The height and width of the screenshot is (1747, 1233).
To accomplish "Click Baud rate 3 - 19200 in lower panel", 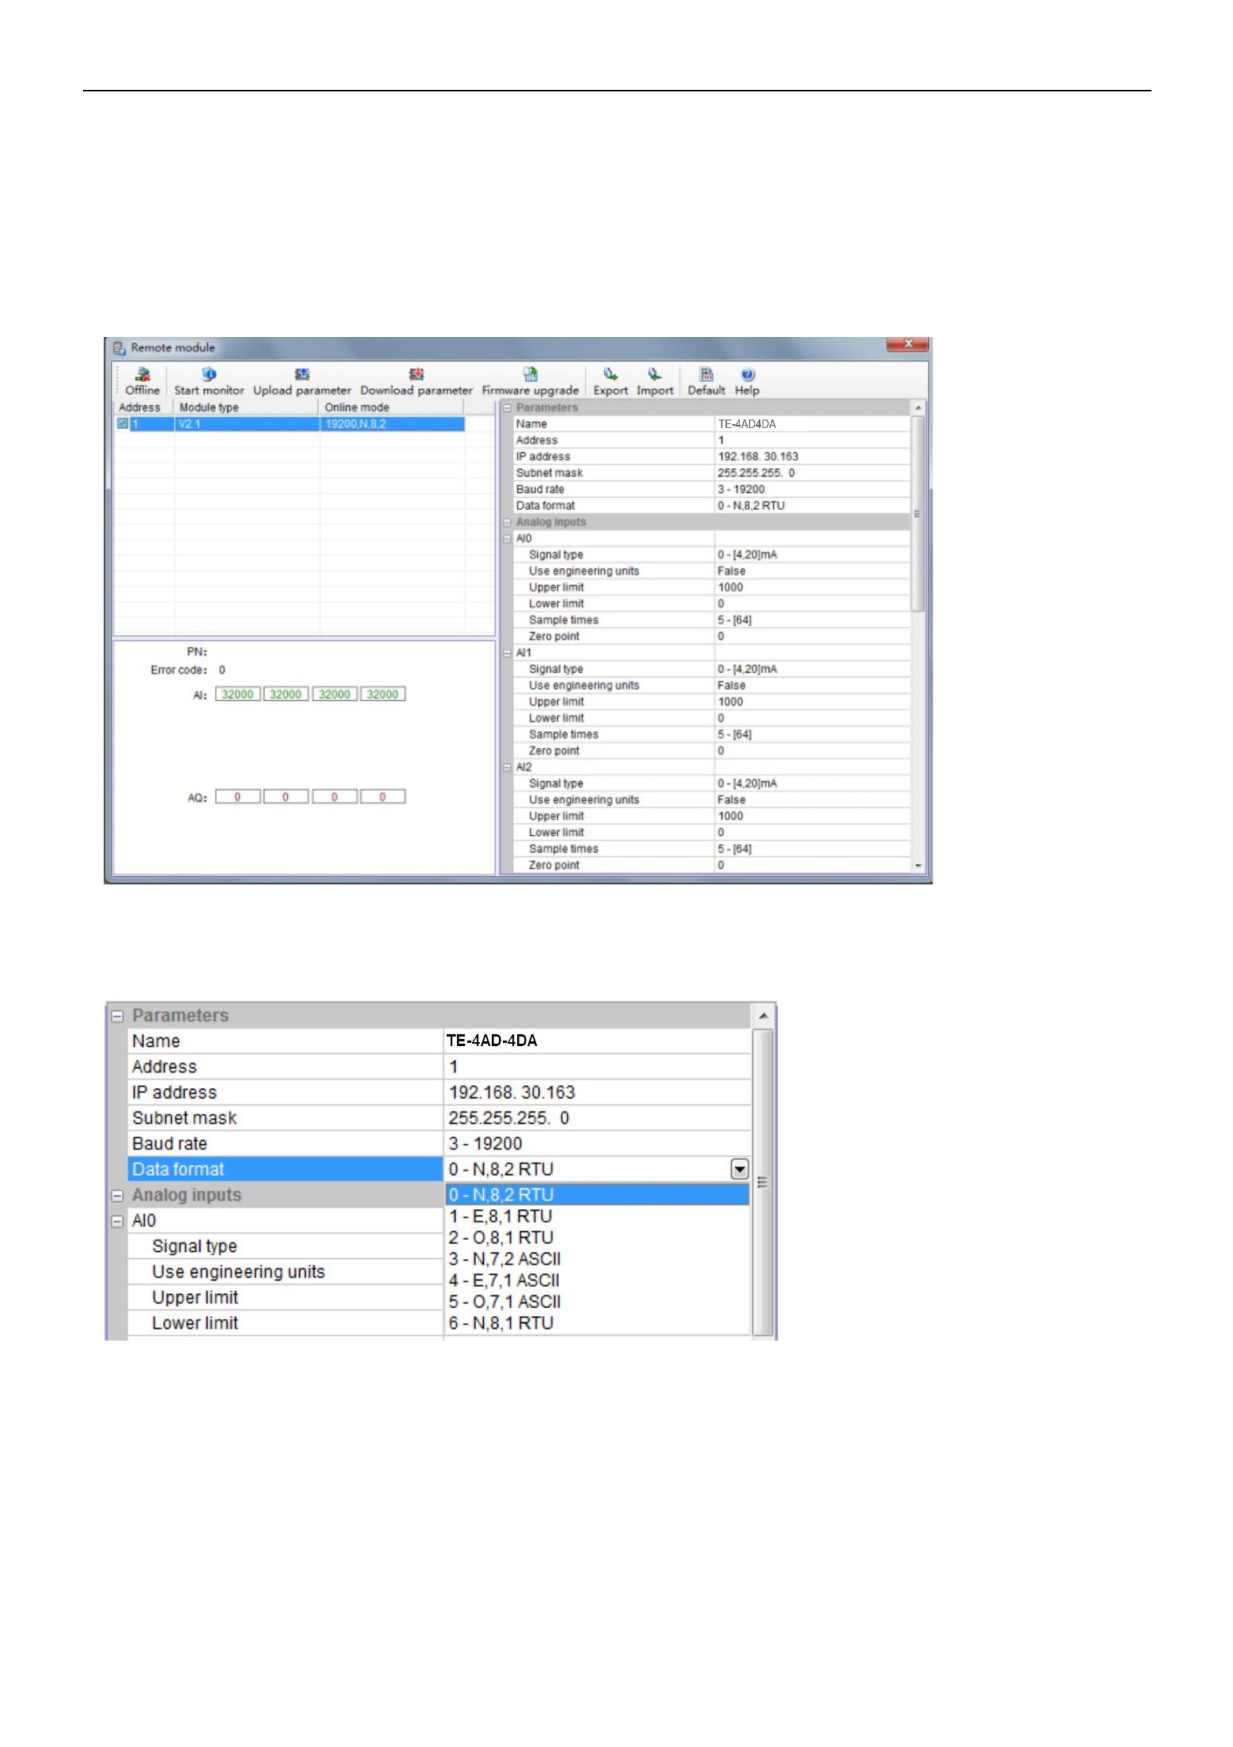I will click(x=597, y=1144).
